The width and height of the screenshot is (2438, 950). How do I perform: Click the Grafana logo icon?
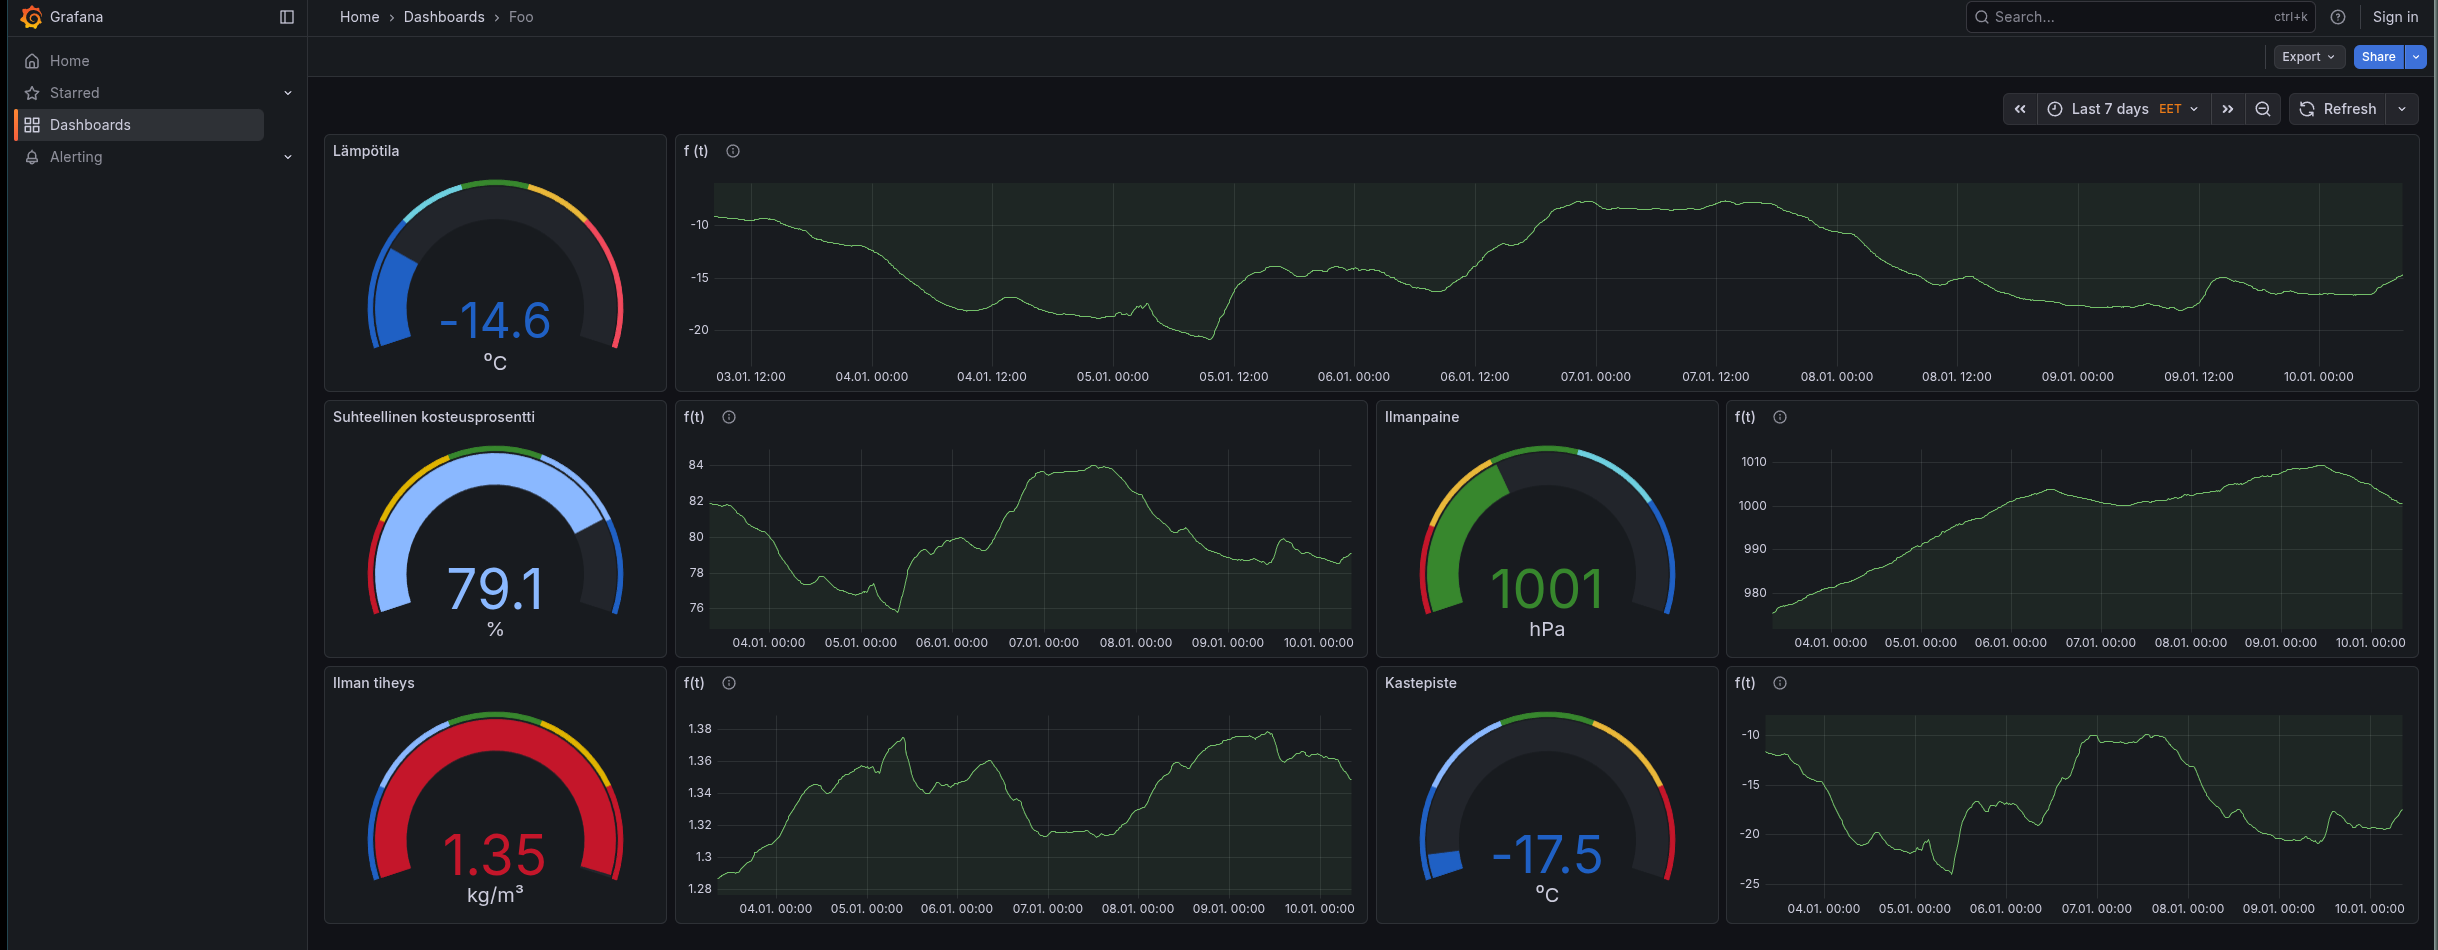31,17
